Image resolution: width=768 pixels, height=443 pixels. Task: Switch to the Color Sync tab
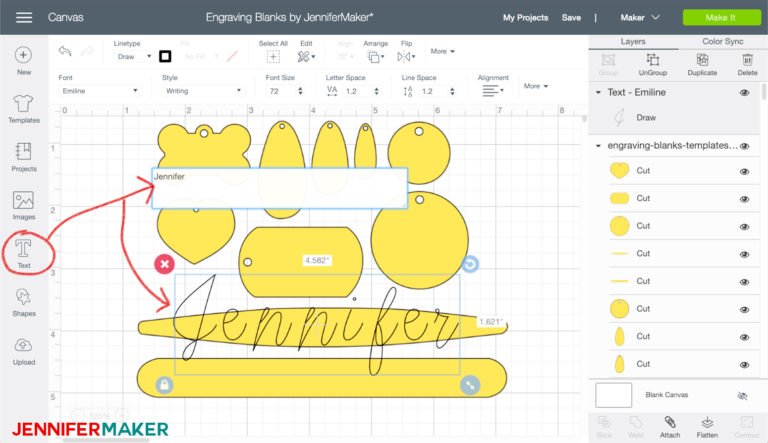(722, 42)
